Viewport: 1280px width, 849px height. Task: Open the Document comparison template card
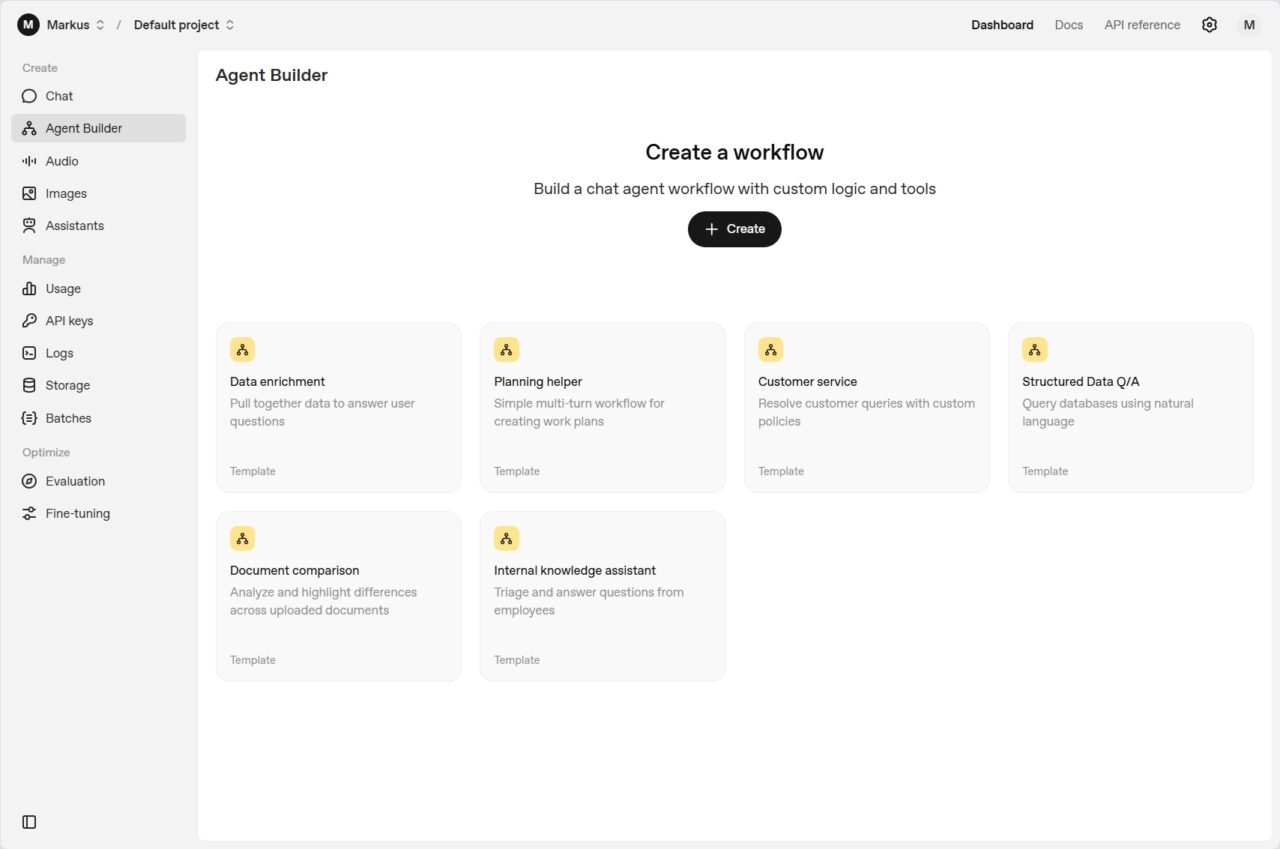tap(338, 596)
